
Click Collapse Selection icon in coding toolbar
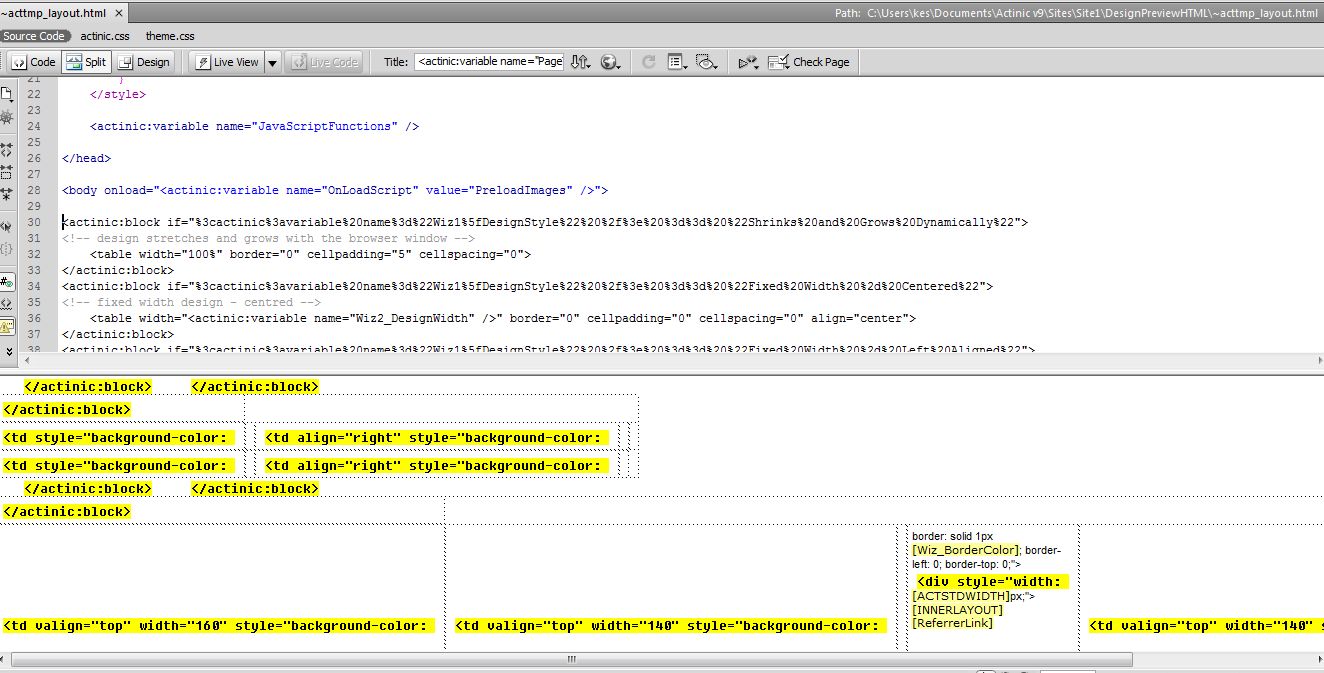[7, 172]
